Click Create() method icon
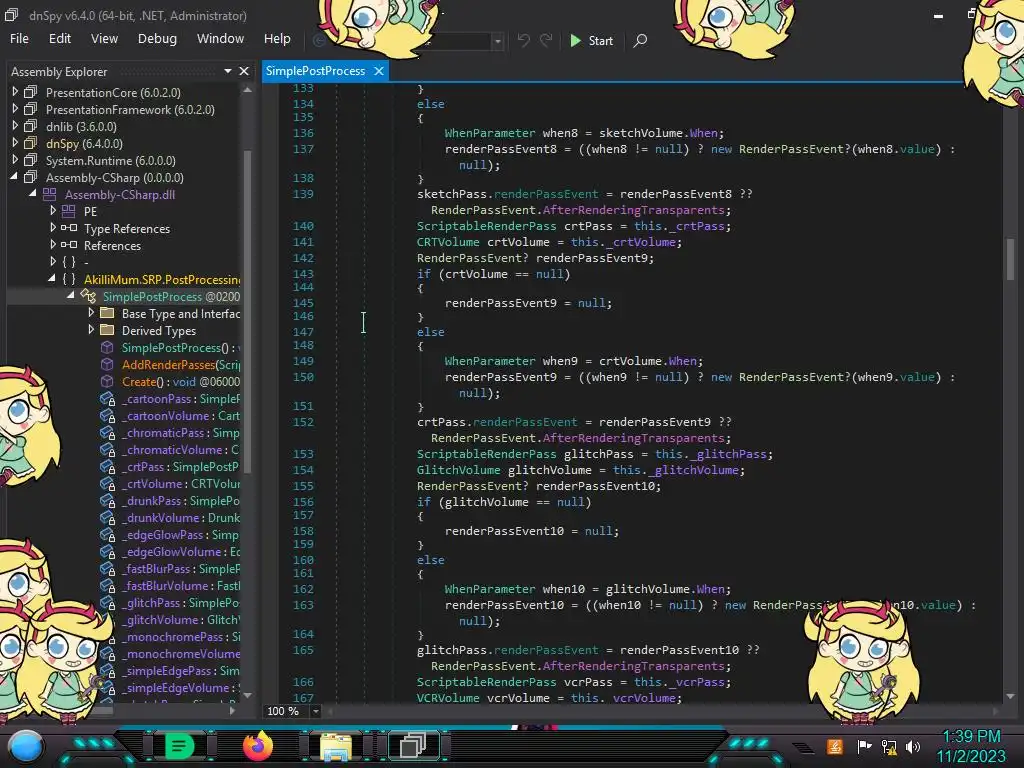1024x768 pixels. (107, 381)
